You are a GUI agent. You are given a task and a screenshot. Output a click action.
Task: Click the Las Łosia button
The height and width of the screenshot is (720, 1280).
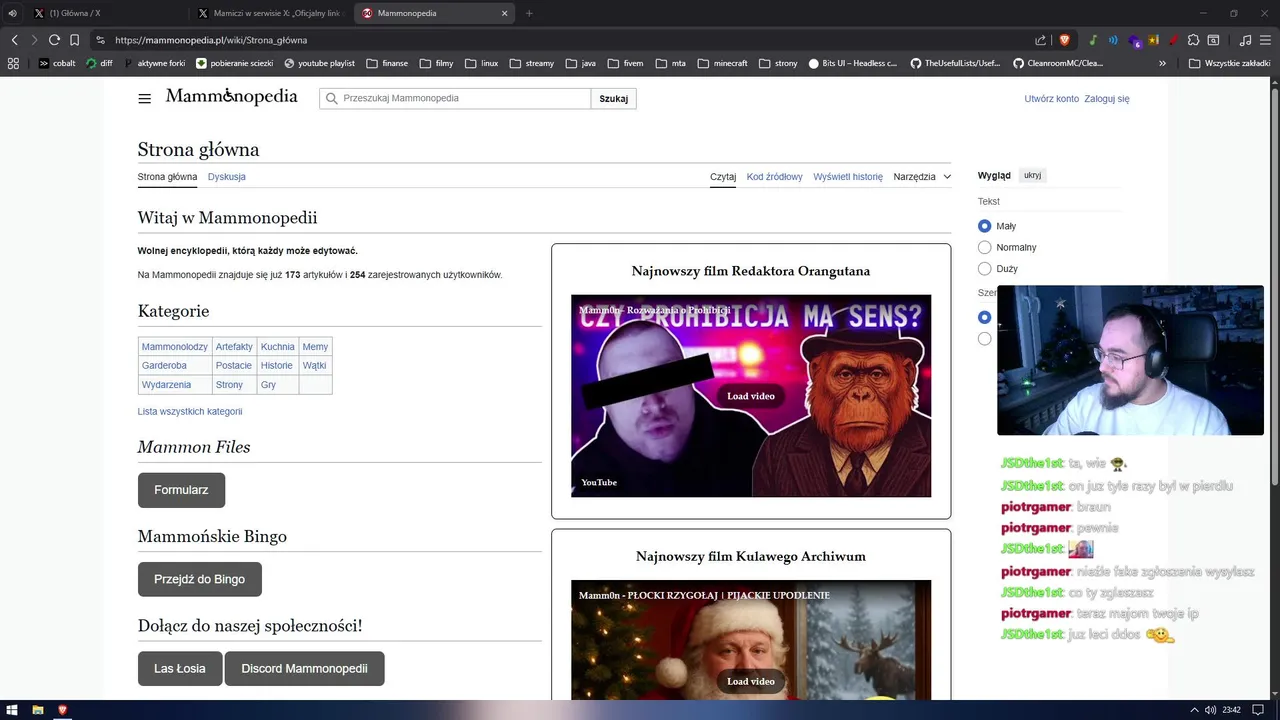pos(180,669)
